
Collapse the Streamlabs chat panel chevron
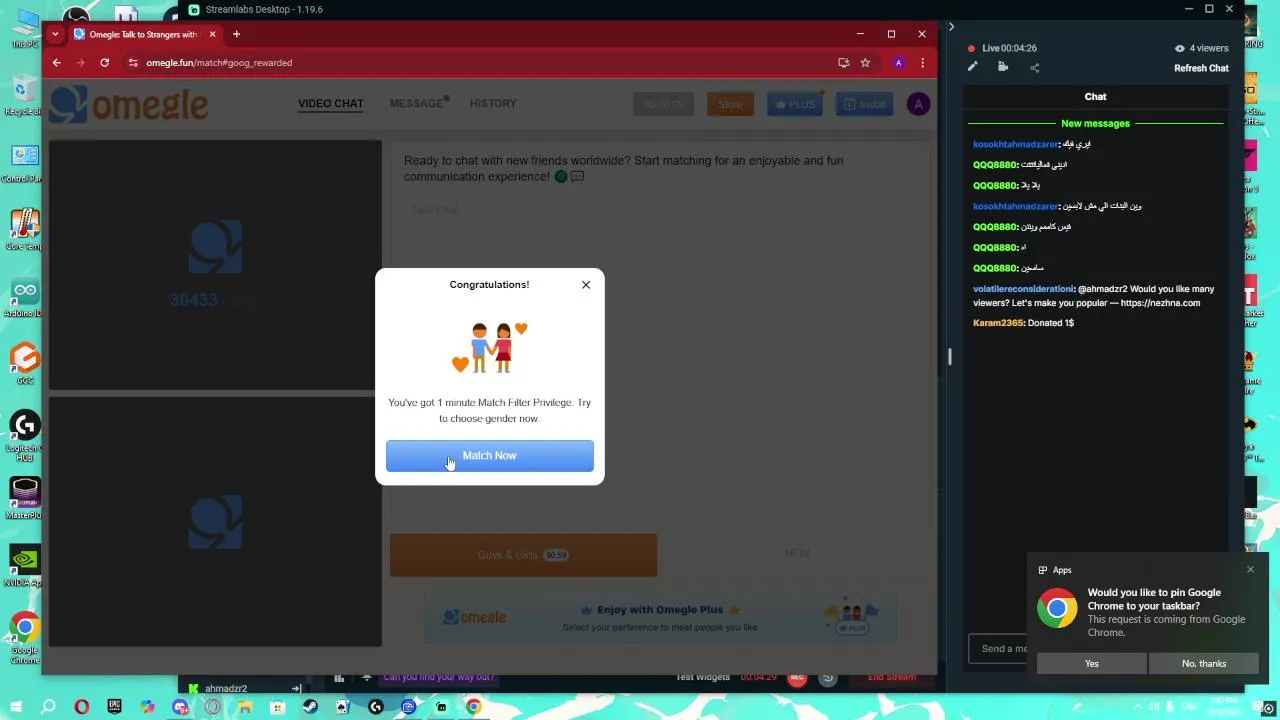951,27
